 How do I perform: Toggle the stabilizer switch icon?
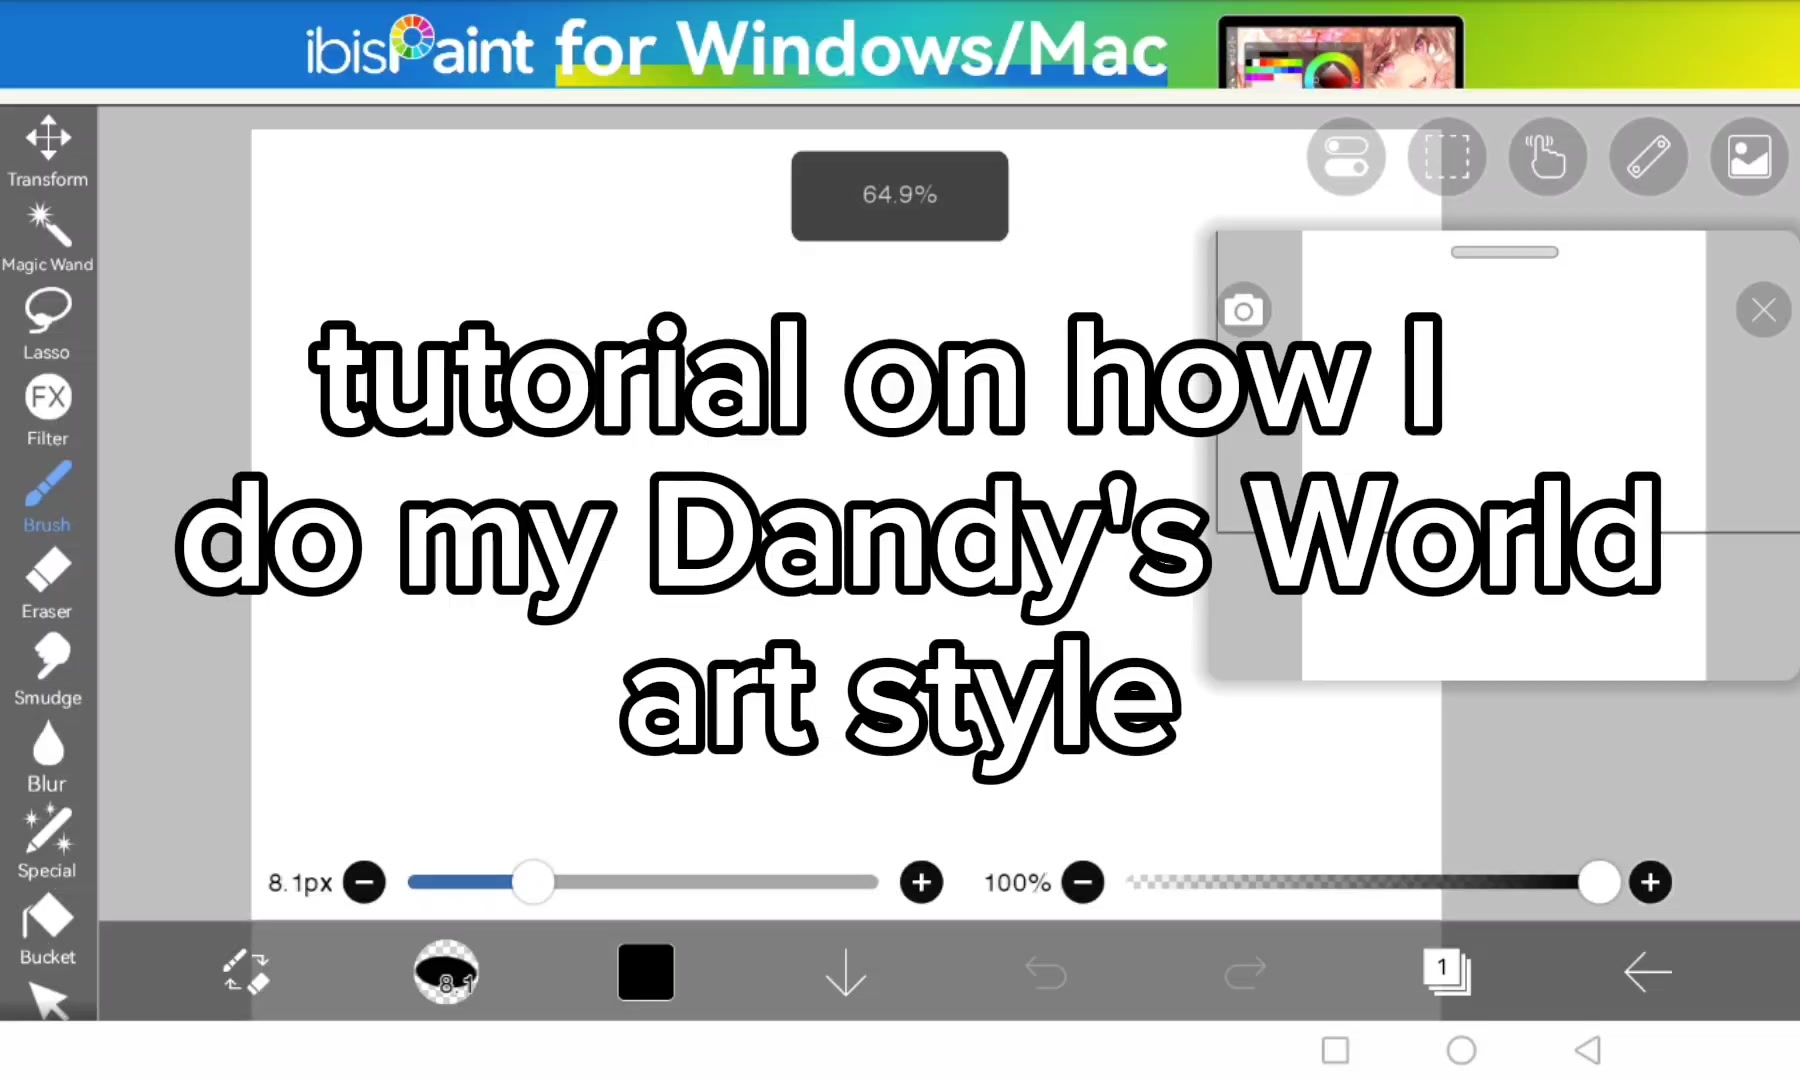point(1346,157)
